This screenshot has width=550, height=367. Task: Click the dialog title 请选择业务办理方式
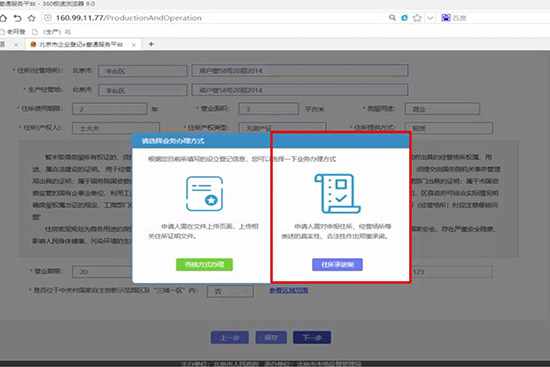[x=173, y=141]
